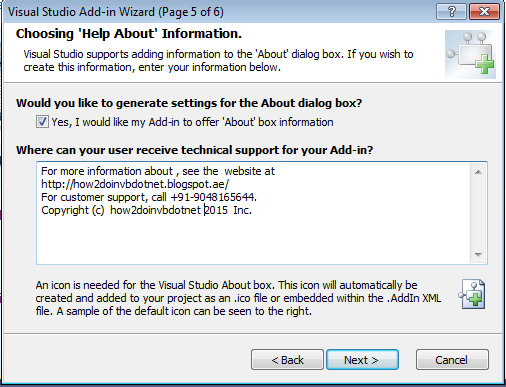Click the title bar help question mark
Screen dimensions: 506x387
coord(451,12)
